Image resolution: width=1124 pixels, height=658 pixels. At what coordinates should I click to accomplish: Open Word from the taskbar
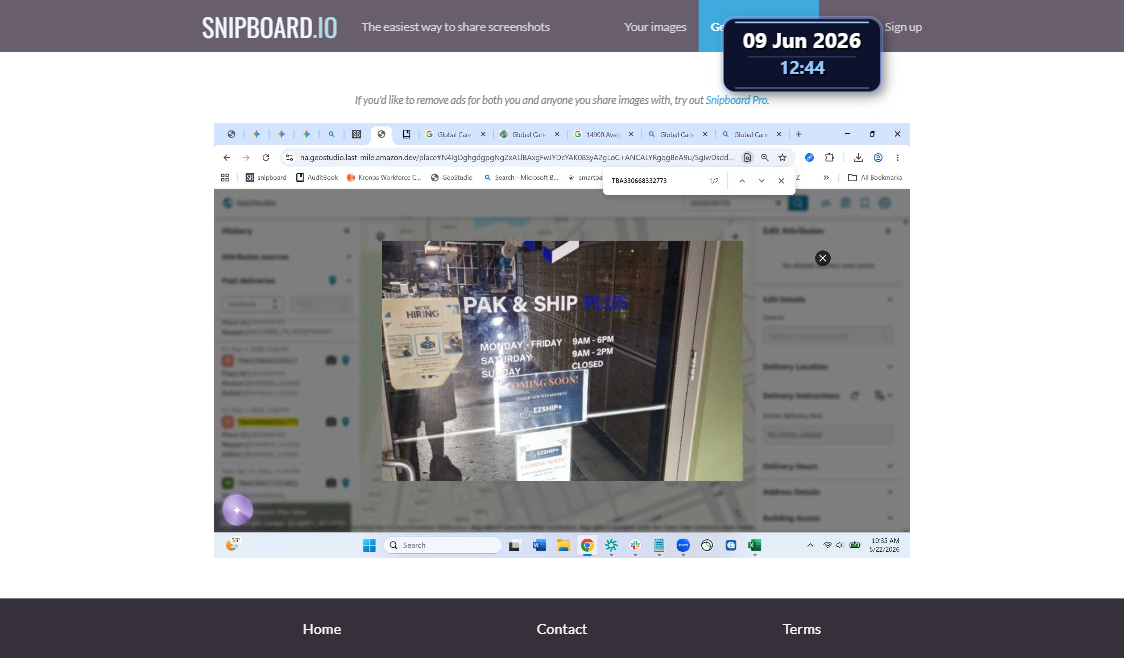pyautogui.click(x=539, y=545)
